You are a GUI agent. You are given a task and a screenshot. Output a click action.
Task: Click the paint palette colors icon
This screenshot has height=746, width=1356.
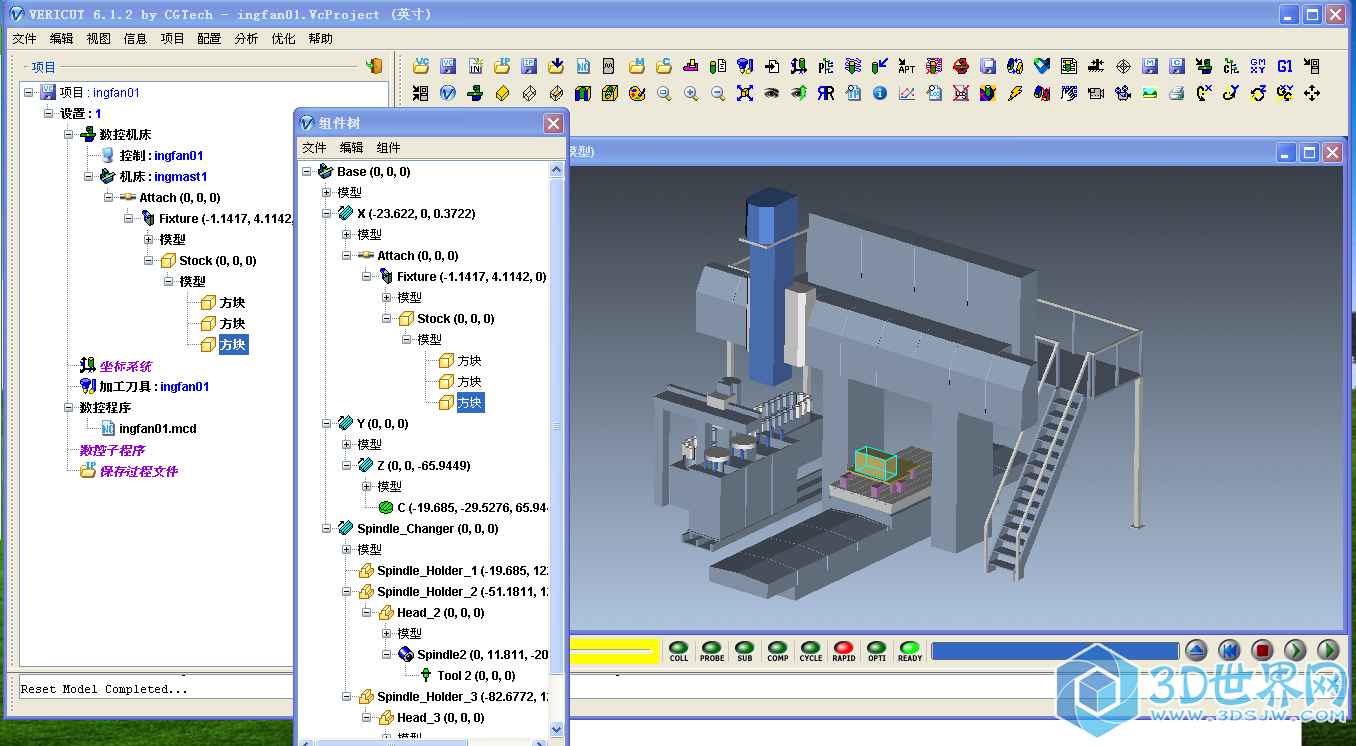637,93
